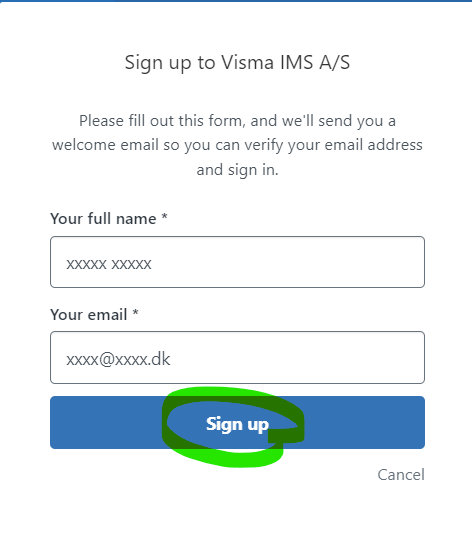
Task: Click empty area inside the email field
Action: coord(296,357)
